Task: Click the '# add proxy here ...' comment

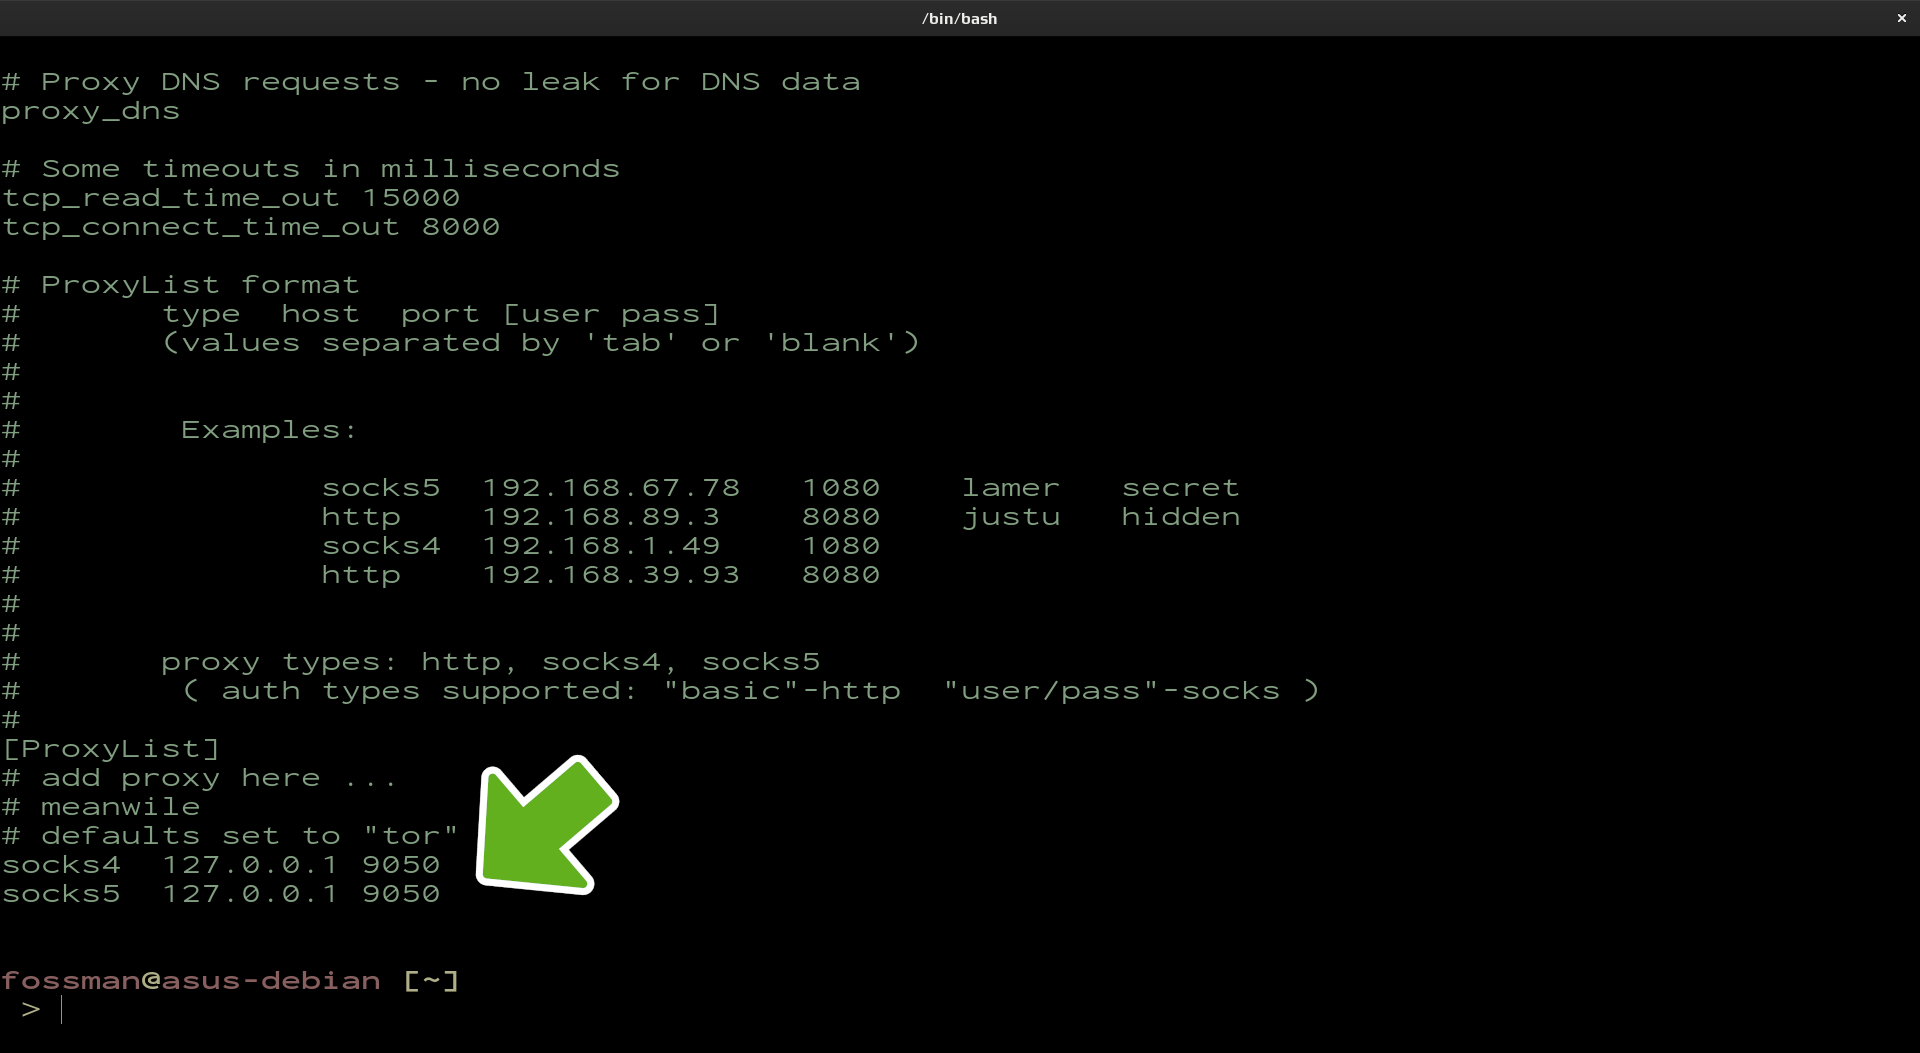Action: 200,778
